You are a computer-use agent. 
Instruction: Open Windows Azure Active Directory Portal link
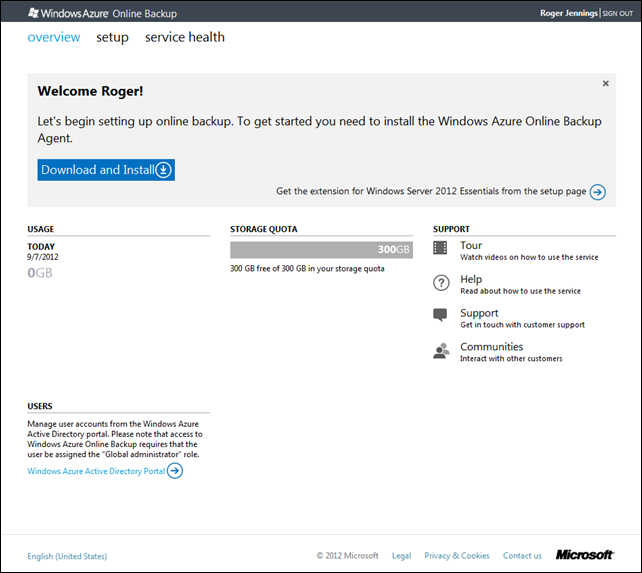click(96, 471)
